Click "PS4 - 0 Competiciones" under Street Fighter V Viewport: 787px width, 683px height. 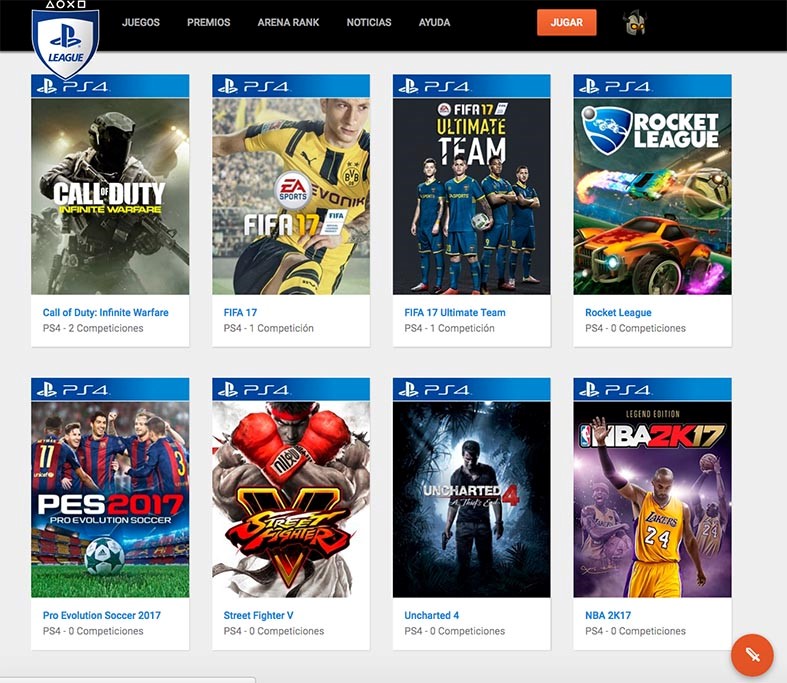(x=274, y=631)
